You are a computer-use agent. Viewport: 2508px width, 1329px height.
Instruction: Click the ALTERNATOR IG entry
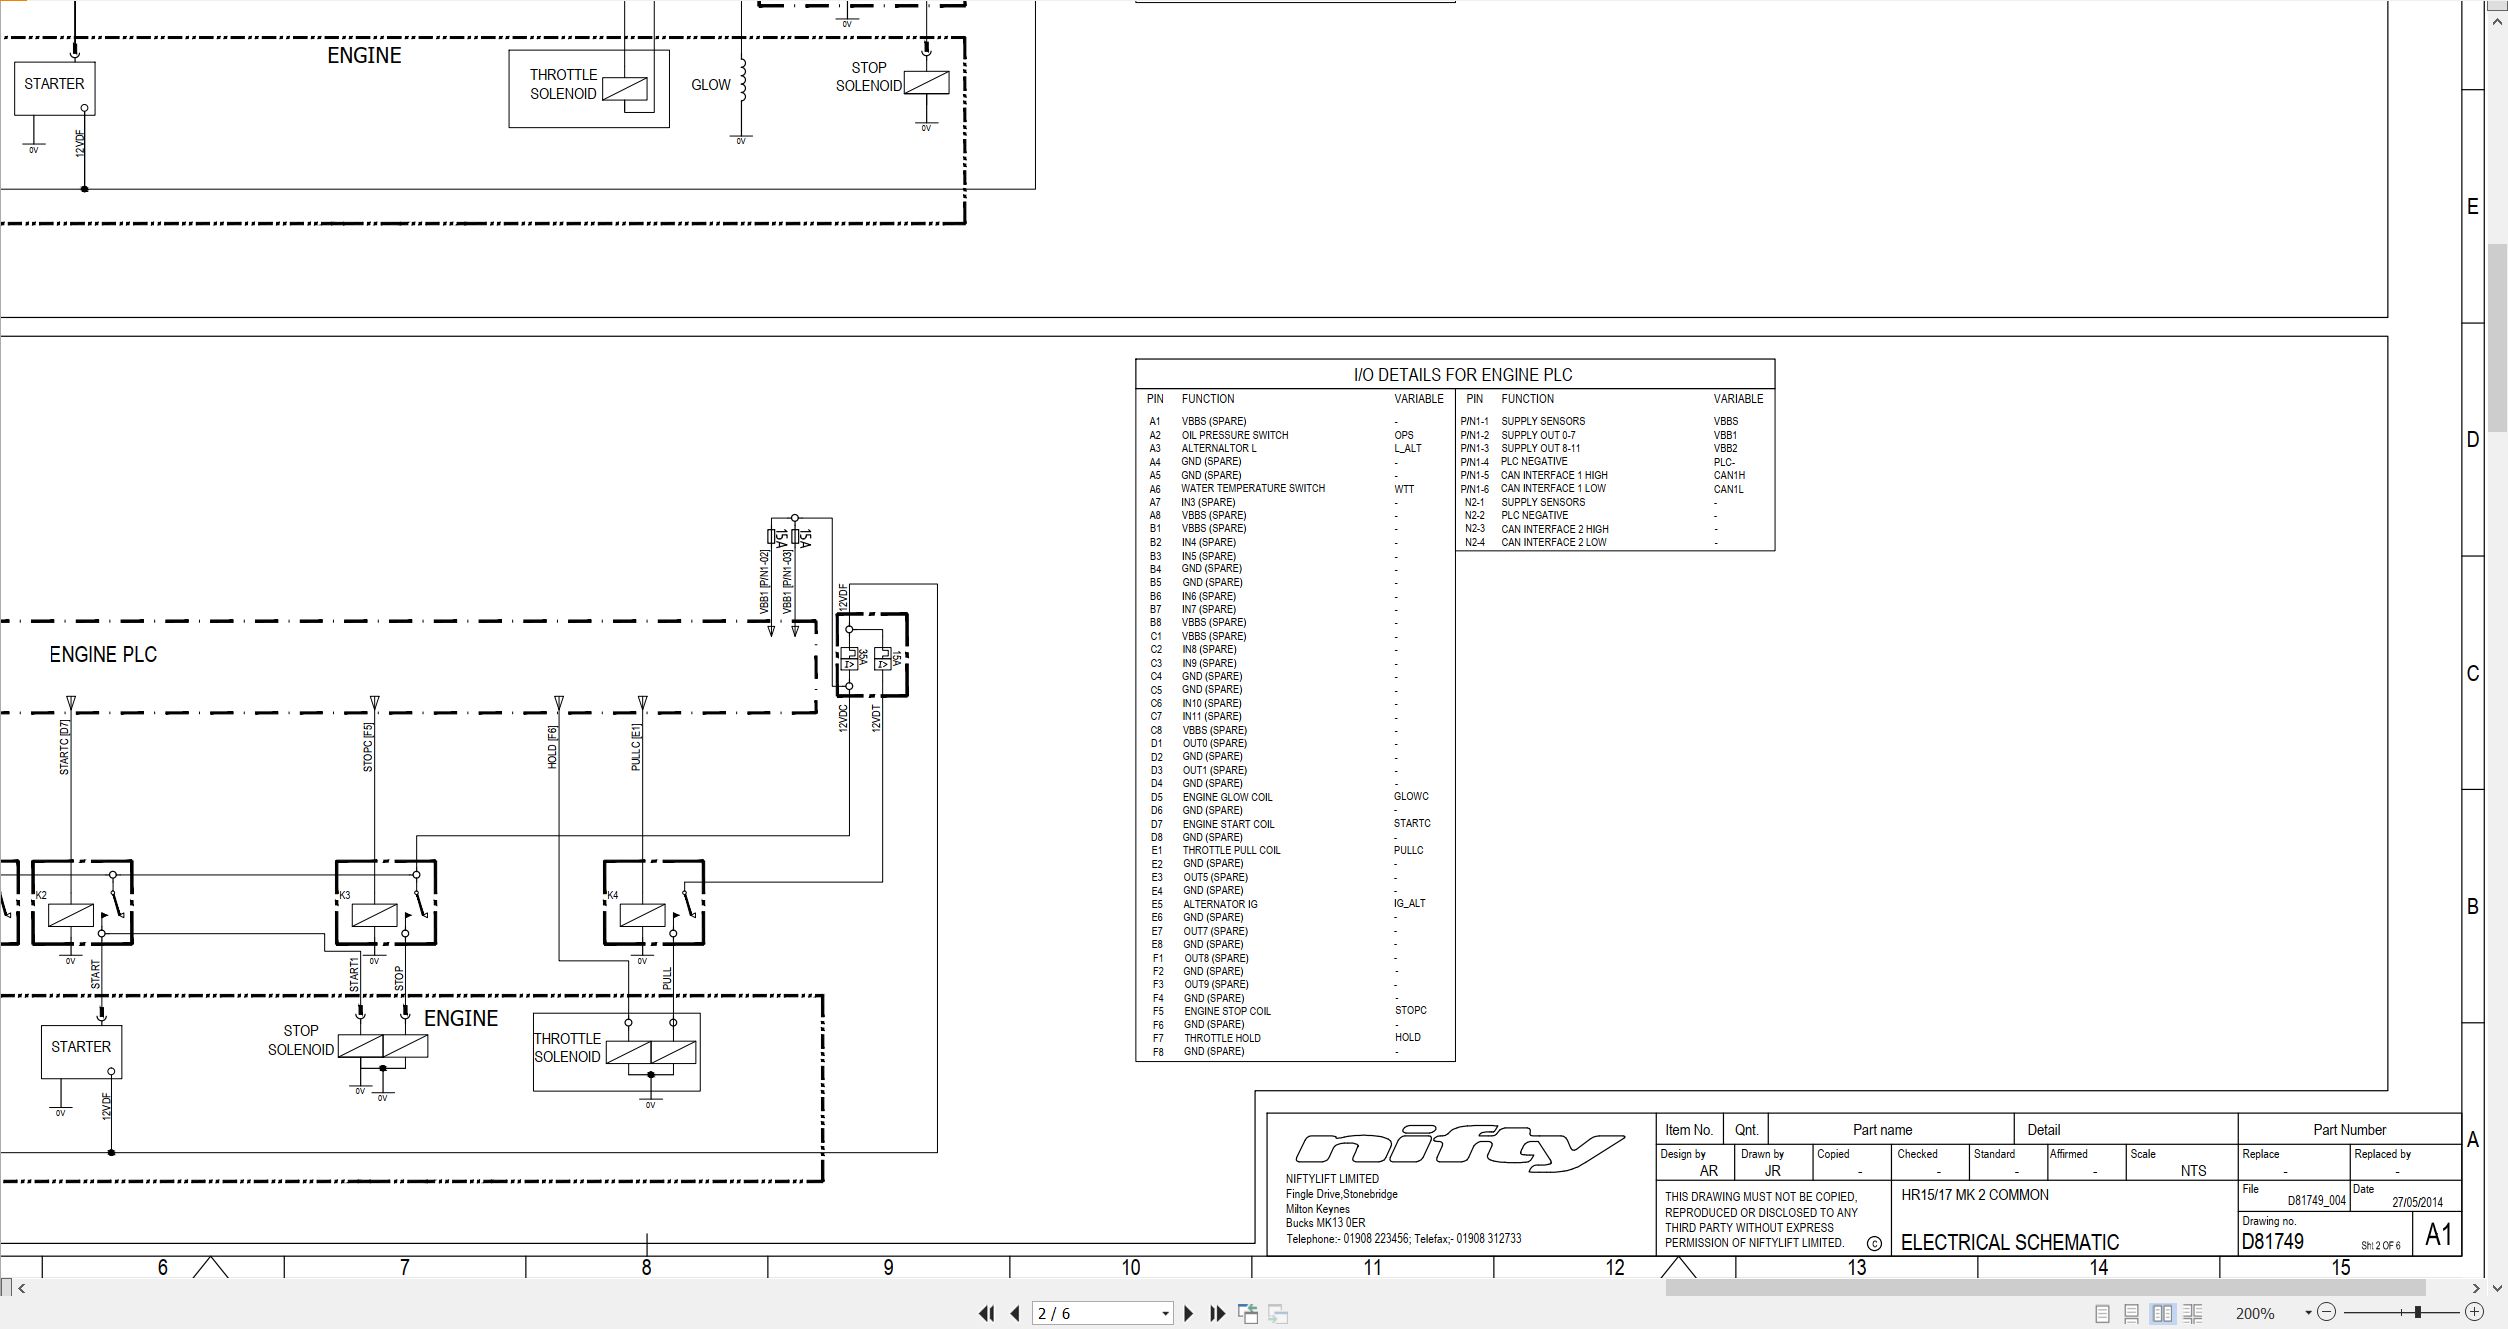coord(1220,904)
